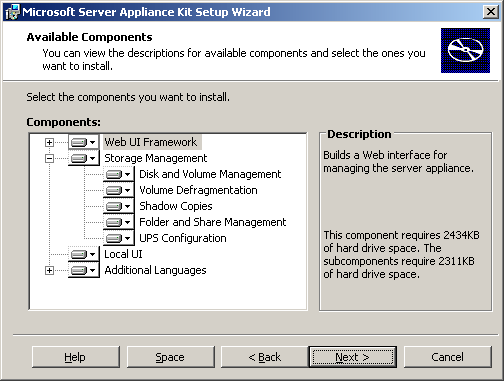This screenshot has width=504, height=381.
Task: Open drive icon dropdown for Additional Languages
Action: (x=84, y=270)
